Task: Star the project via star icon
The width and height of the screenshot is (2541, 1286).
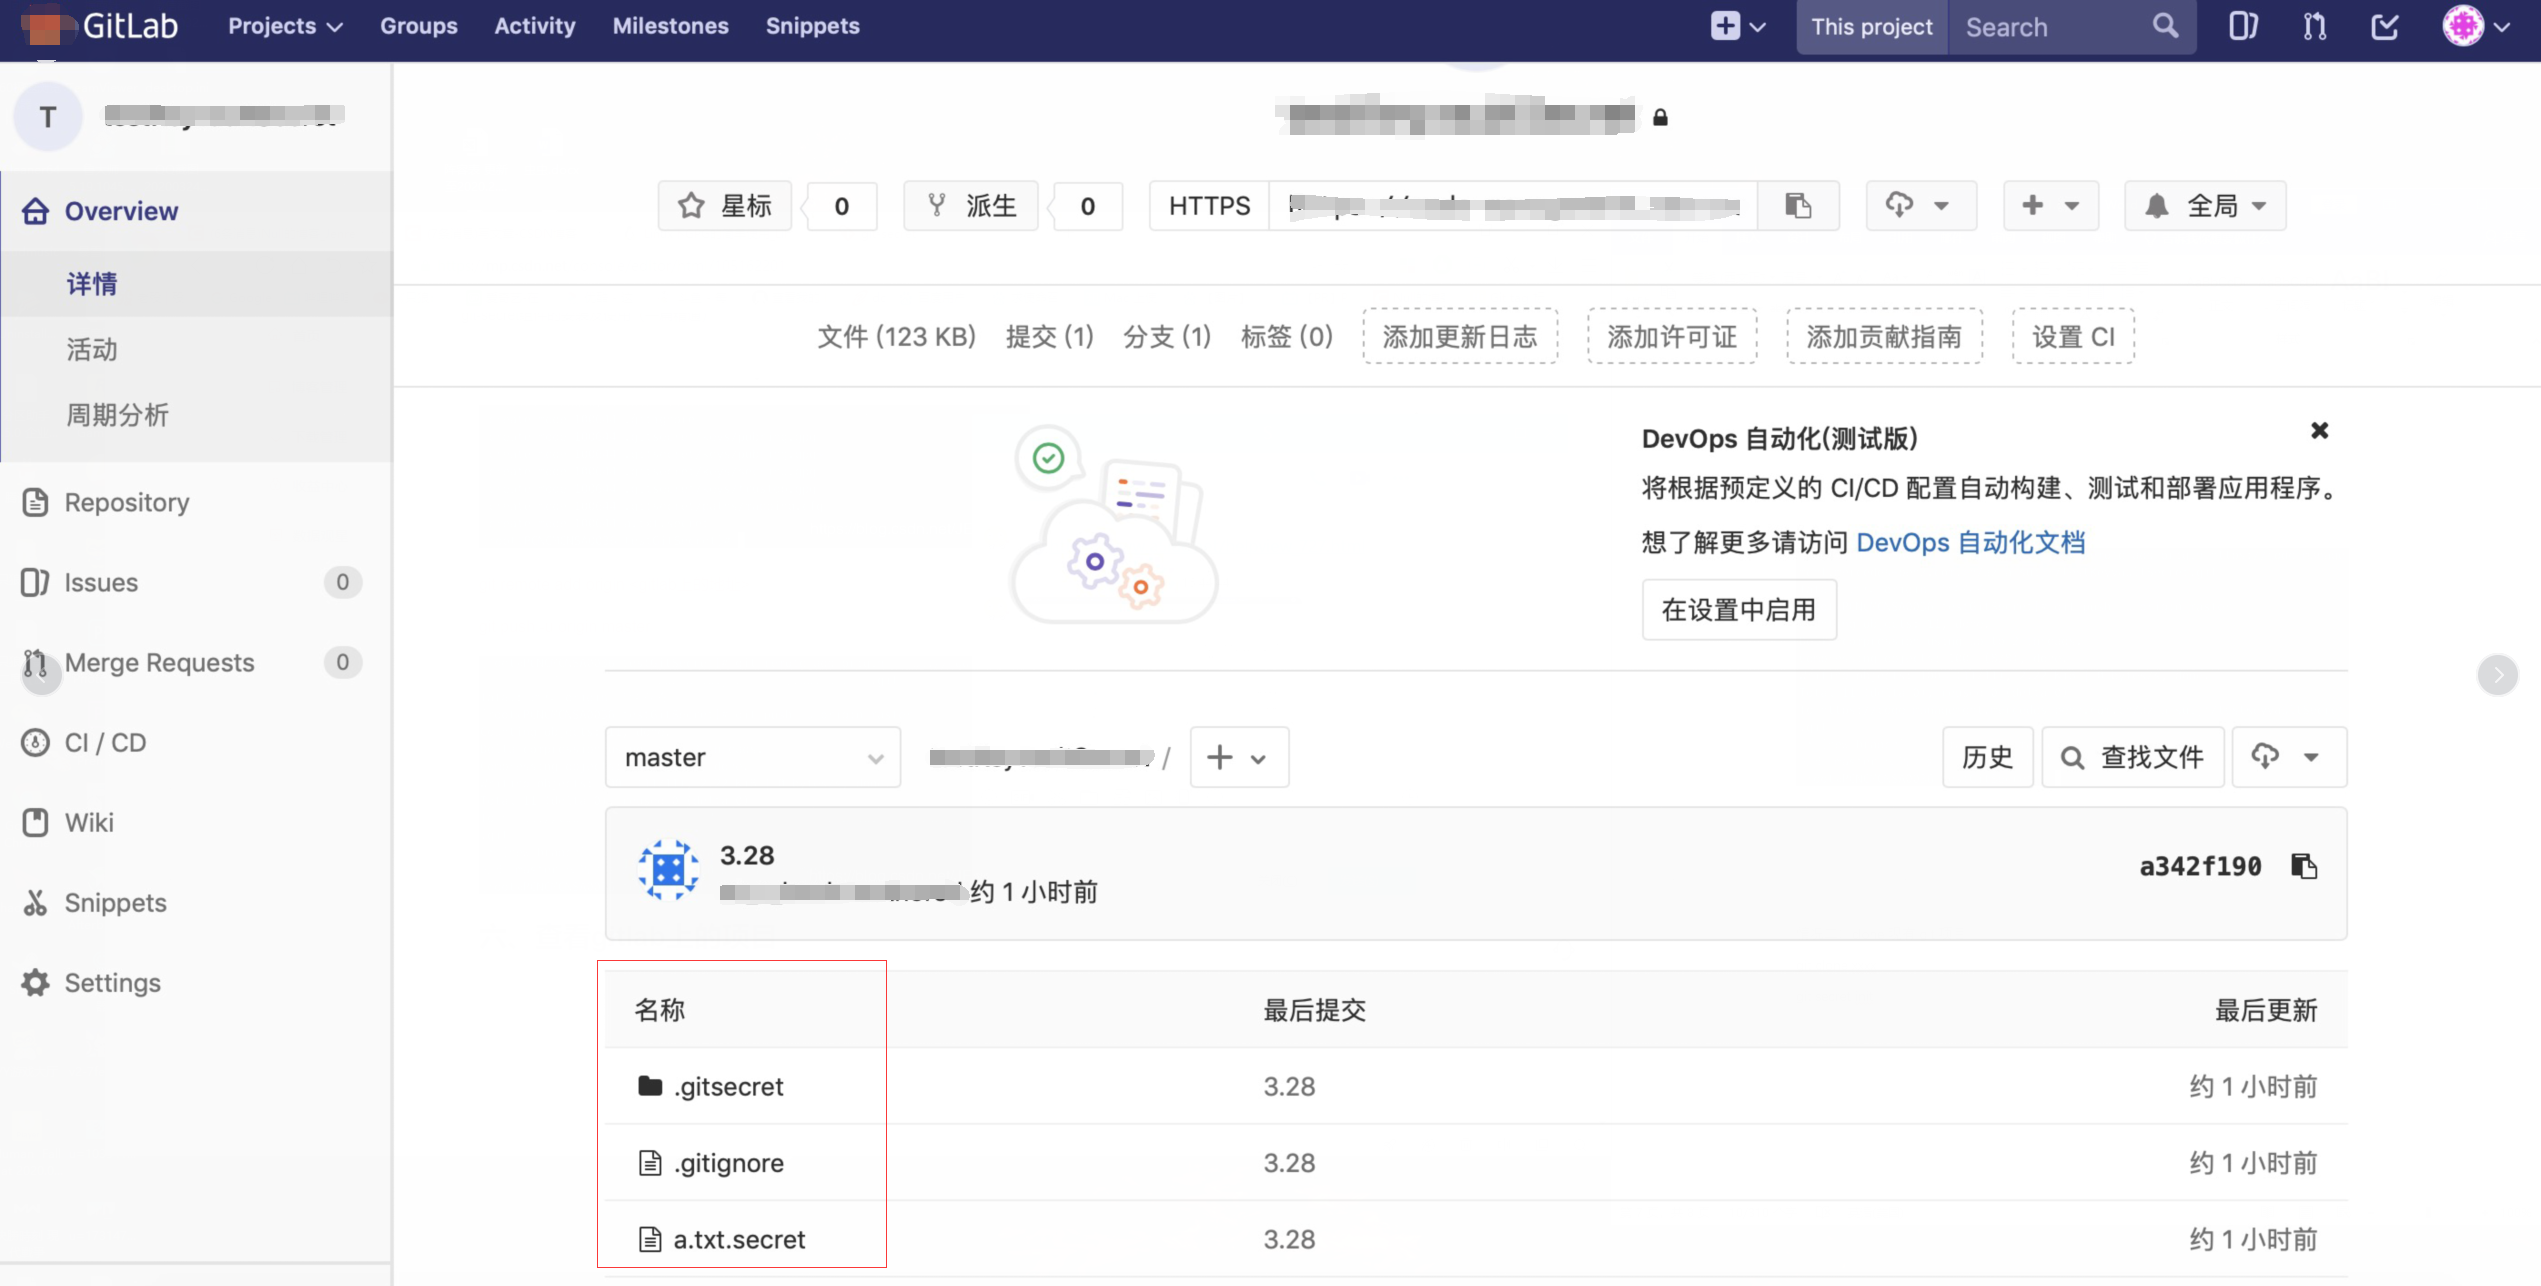Action: click(689, 205)
